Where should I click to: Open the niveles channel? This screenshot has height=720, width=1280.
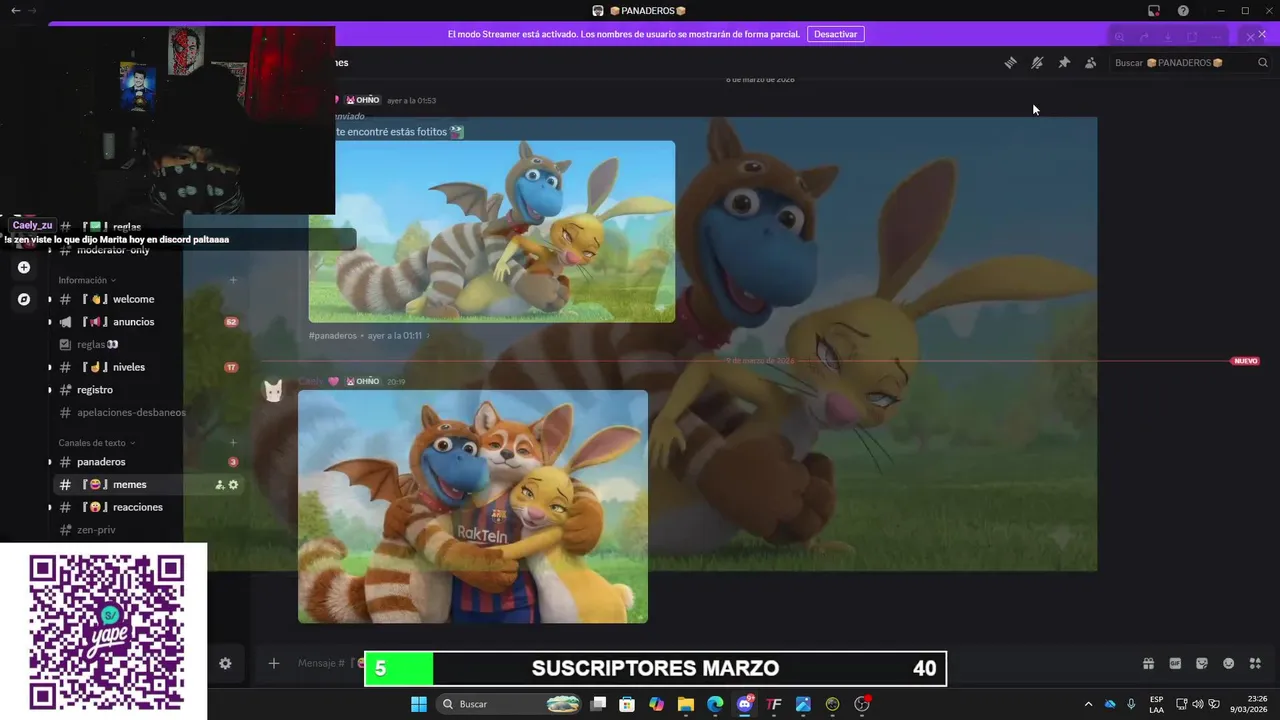[x=148, y=367]
